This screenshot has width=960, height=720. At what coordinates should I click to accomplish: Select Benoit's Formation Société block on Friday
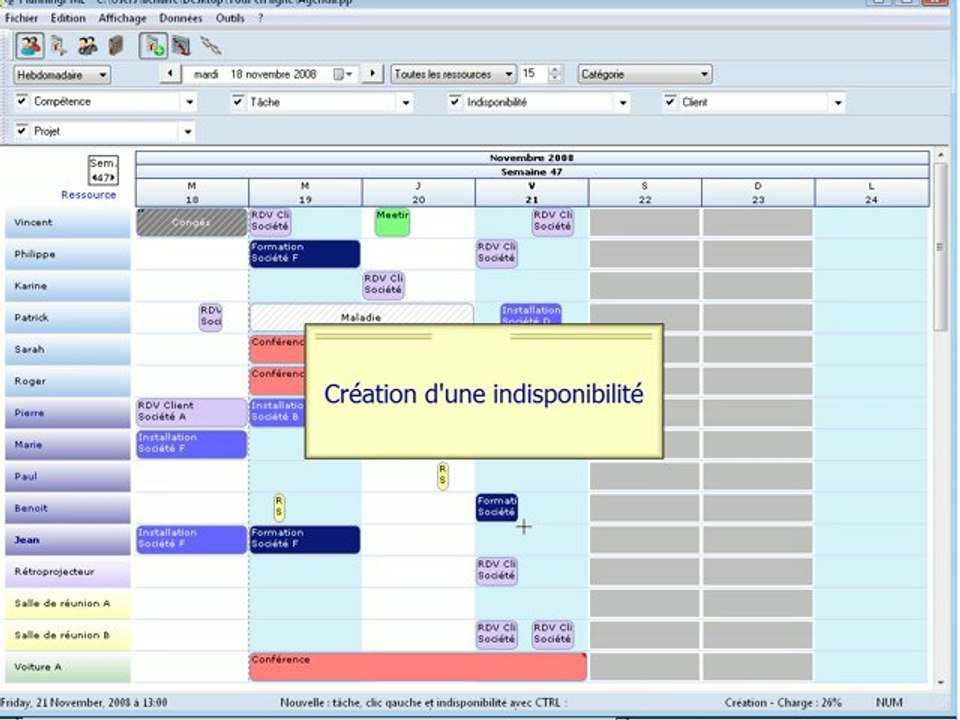(497, 508)
